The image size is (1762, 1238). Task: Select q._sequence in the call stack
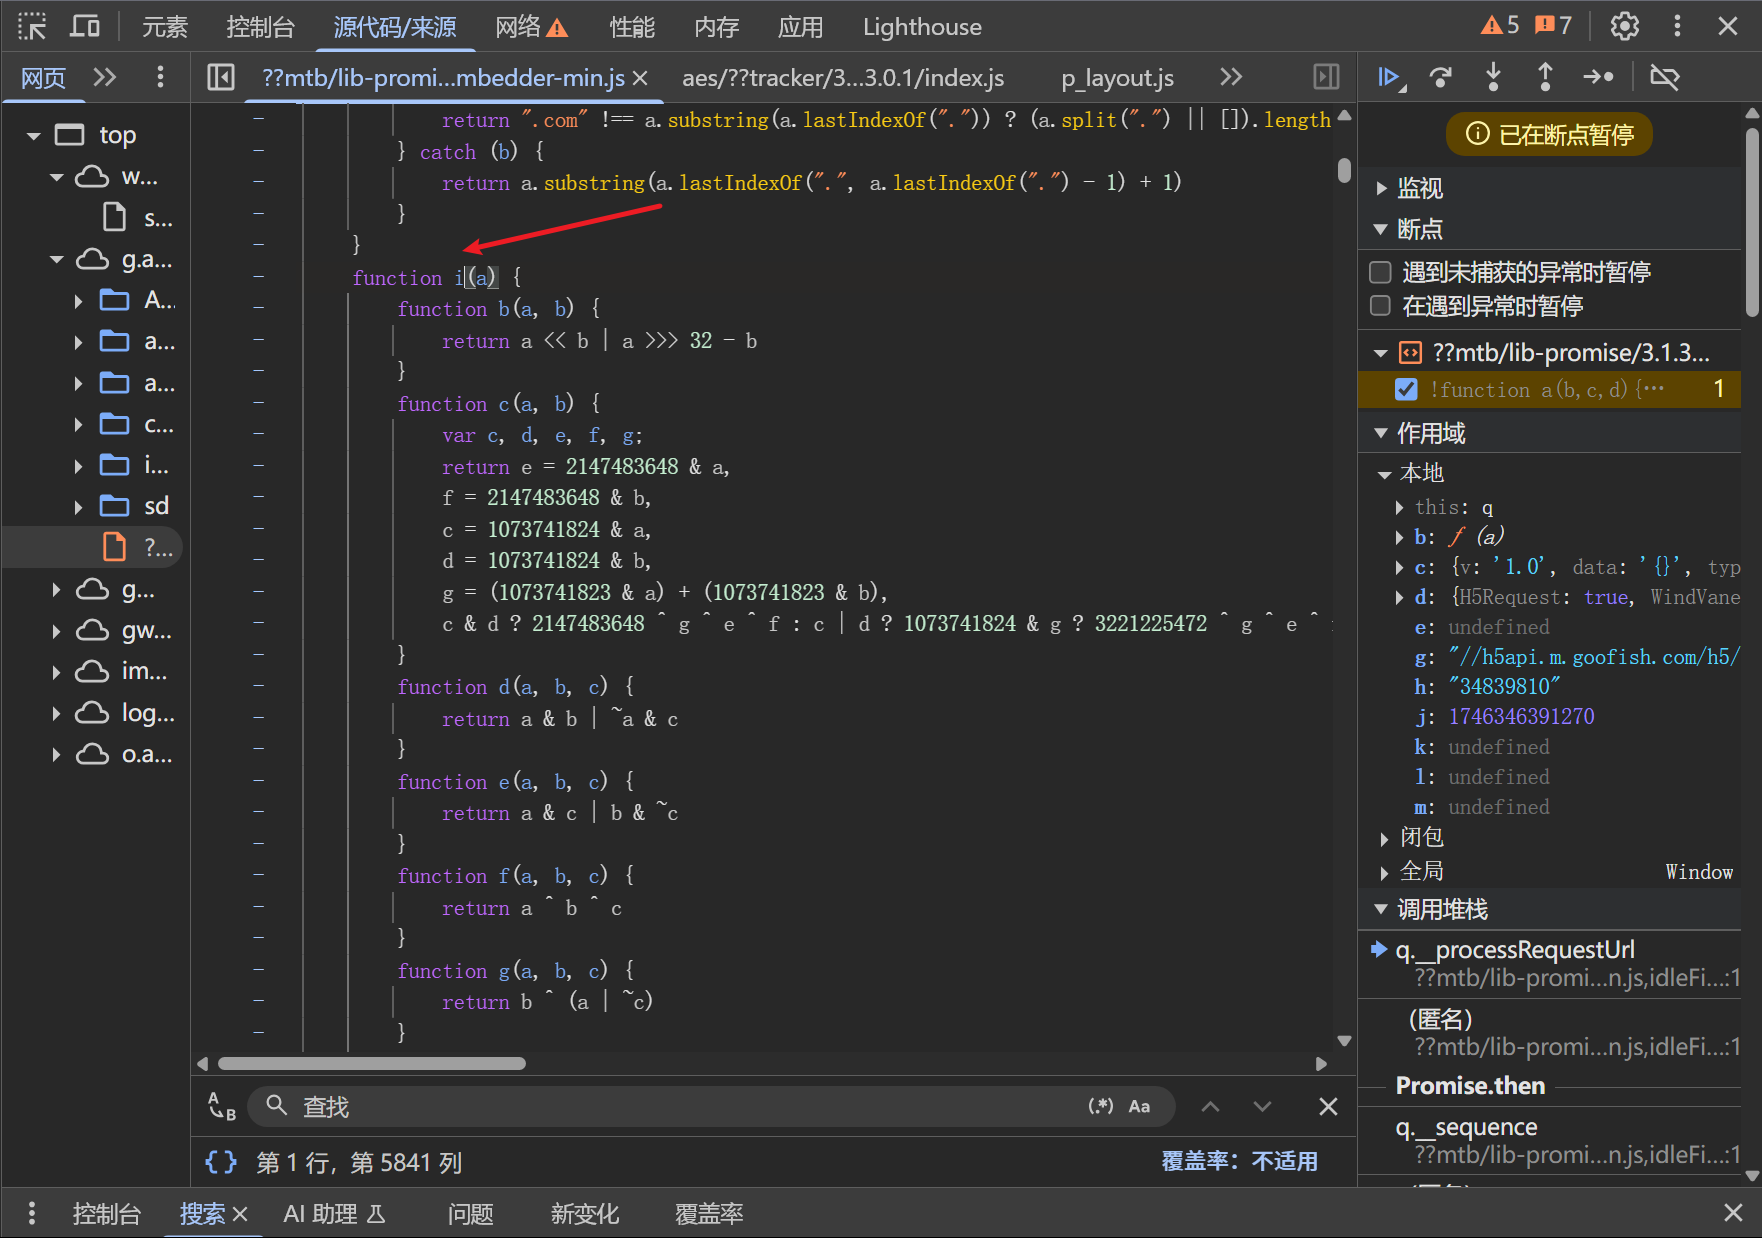(x=1466, y=1127)
